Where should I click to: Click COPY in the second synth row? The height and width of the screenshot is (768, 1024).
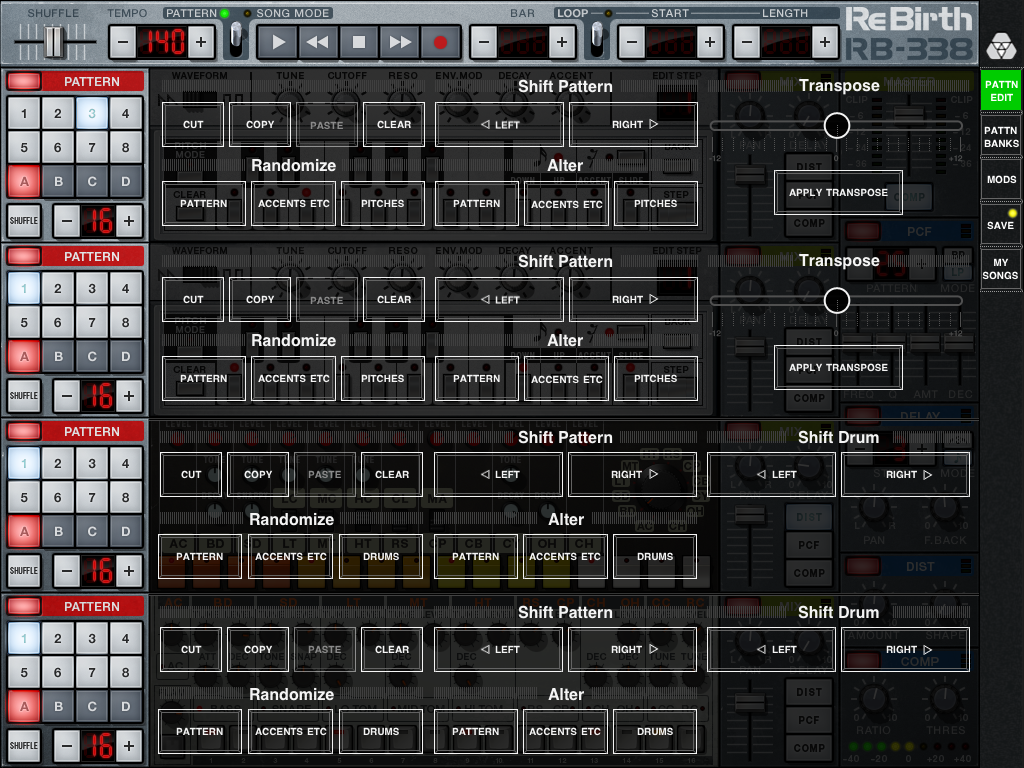tap(260, 299)
